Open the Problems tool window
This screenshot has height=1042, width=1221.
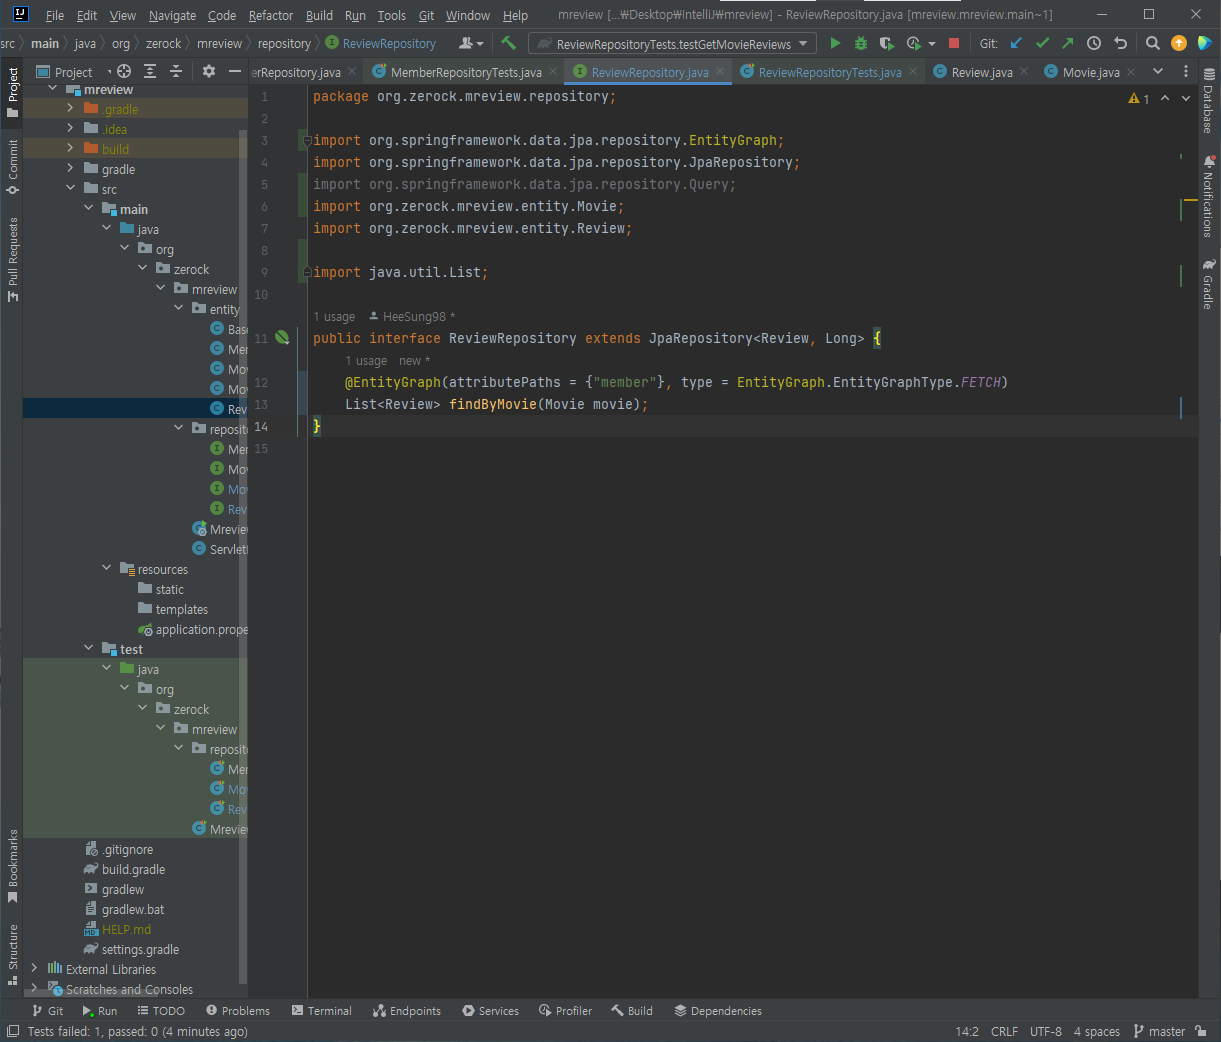[x=237, y=1011]
